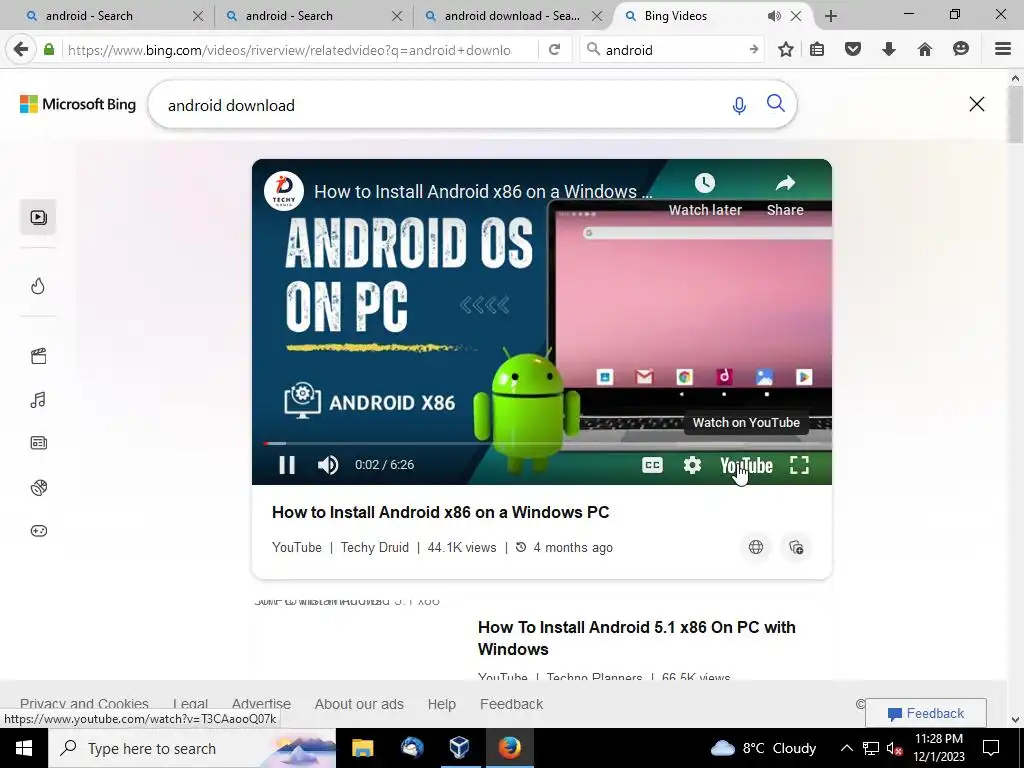Image resolution: width=1024 pixels, height=768 pixels.
Task: Show bookmarks list icon
Action: tap(817, 50)
